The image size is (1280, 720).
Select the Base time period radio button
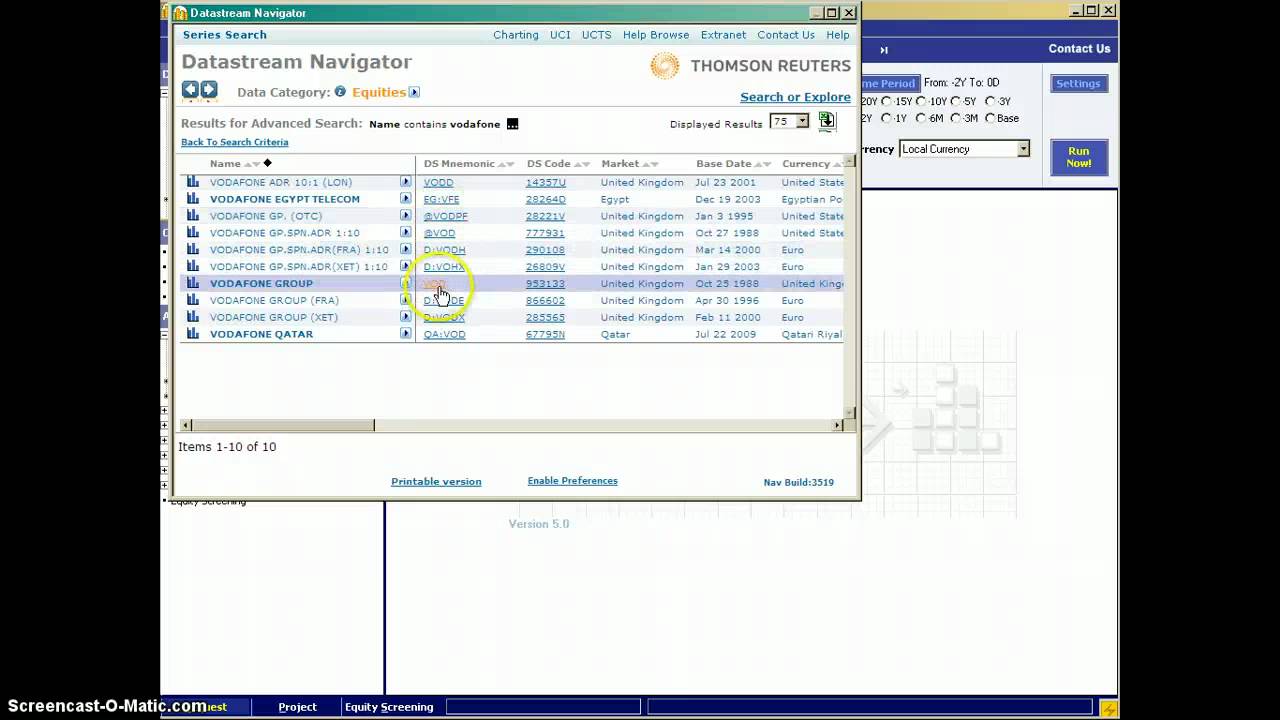pyautogui.click(x=990, y=118)
